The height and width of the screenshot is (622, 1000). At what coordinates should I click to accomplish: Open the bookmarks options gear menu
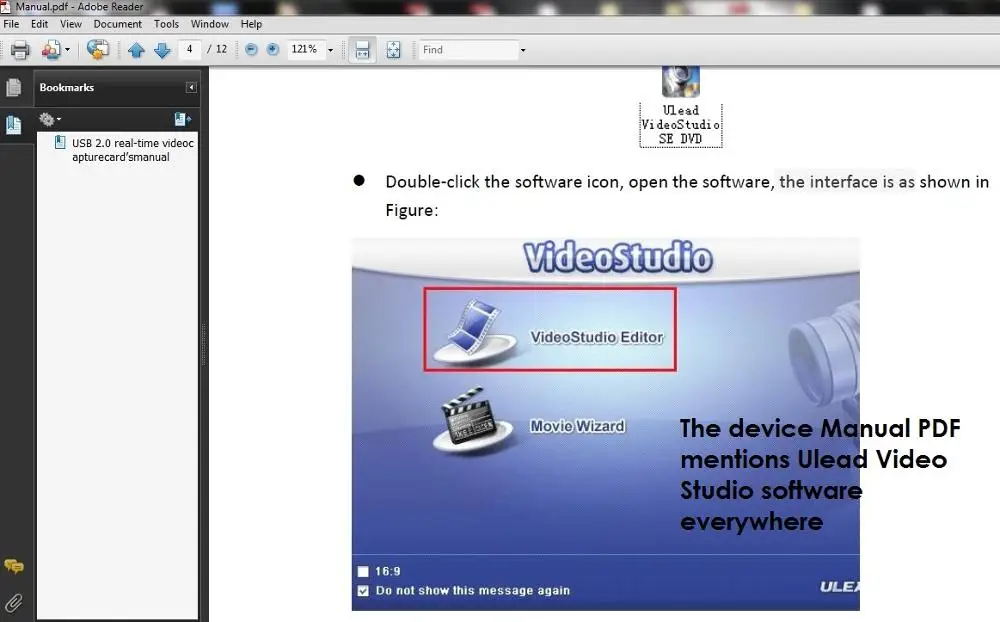coord(49,119)
